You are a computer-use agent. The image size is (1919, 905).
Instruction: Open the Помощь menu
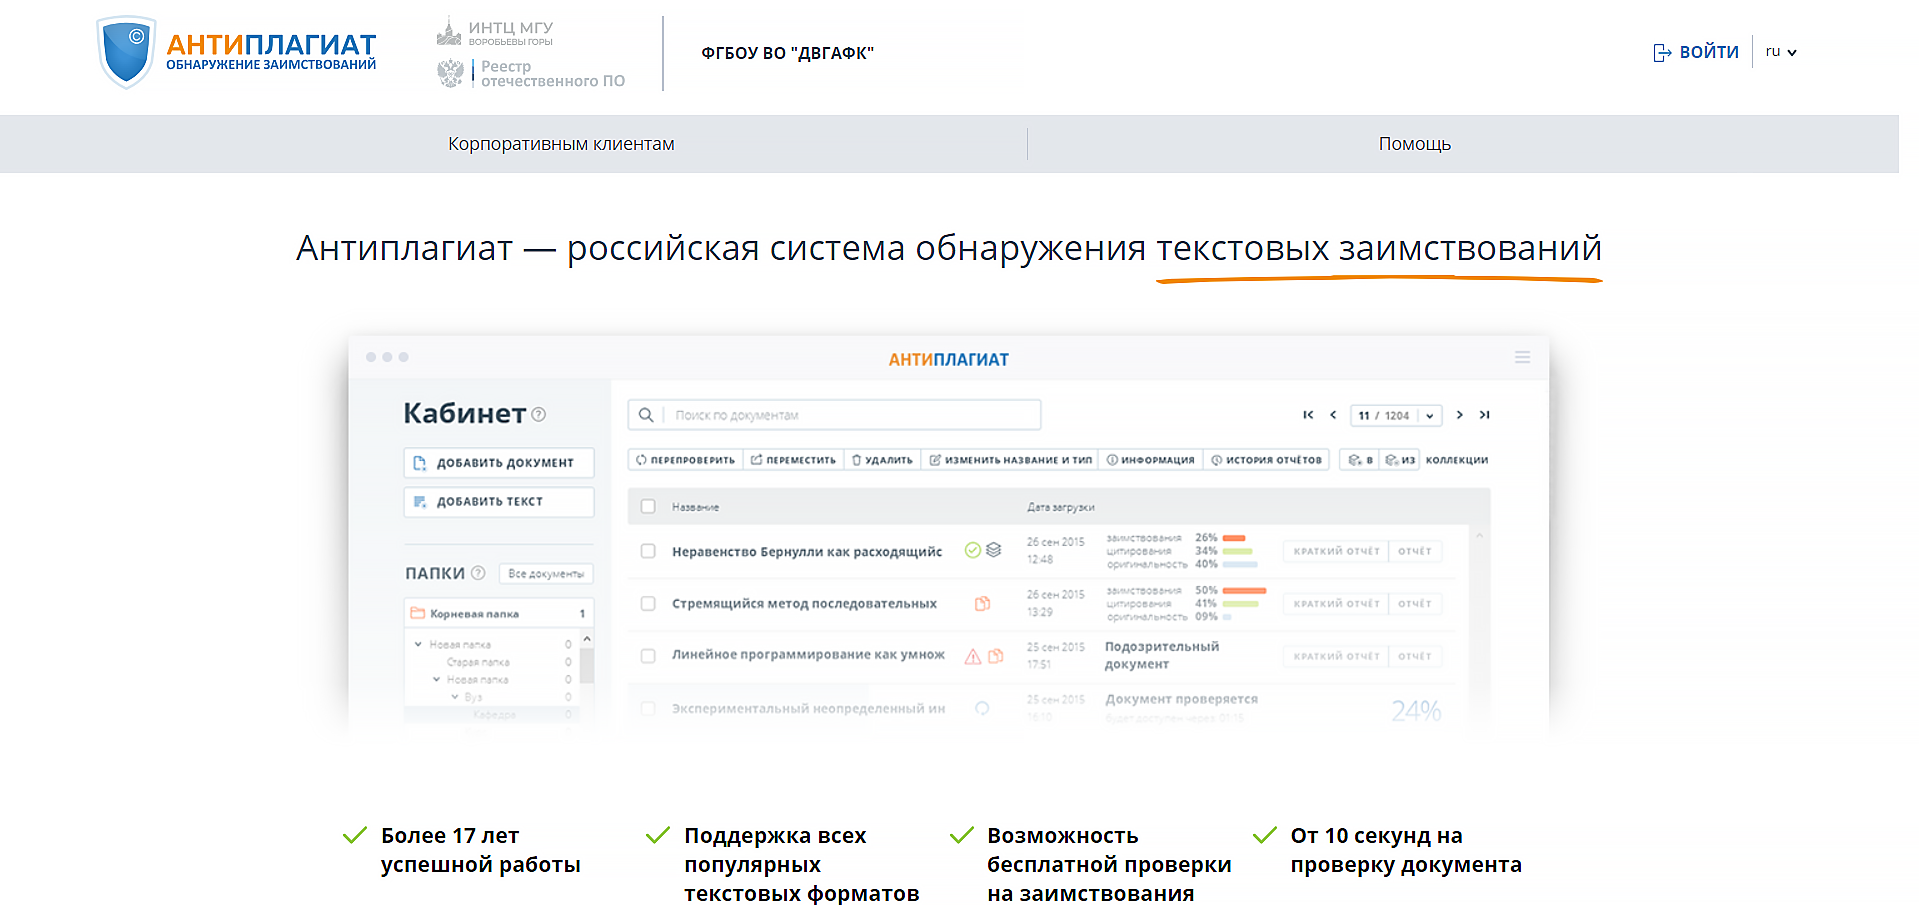pyautogui.click(x=1414, y=144)
